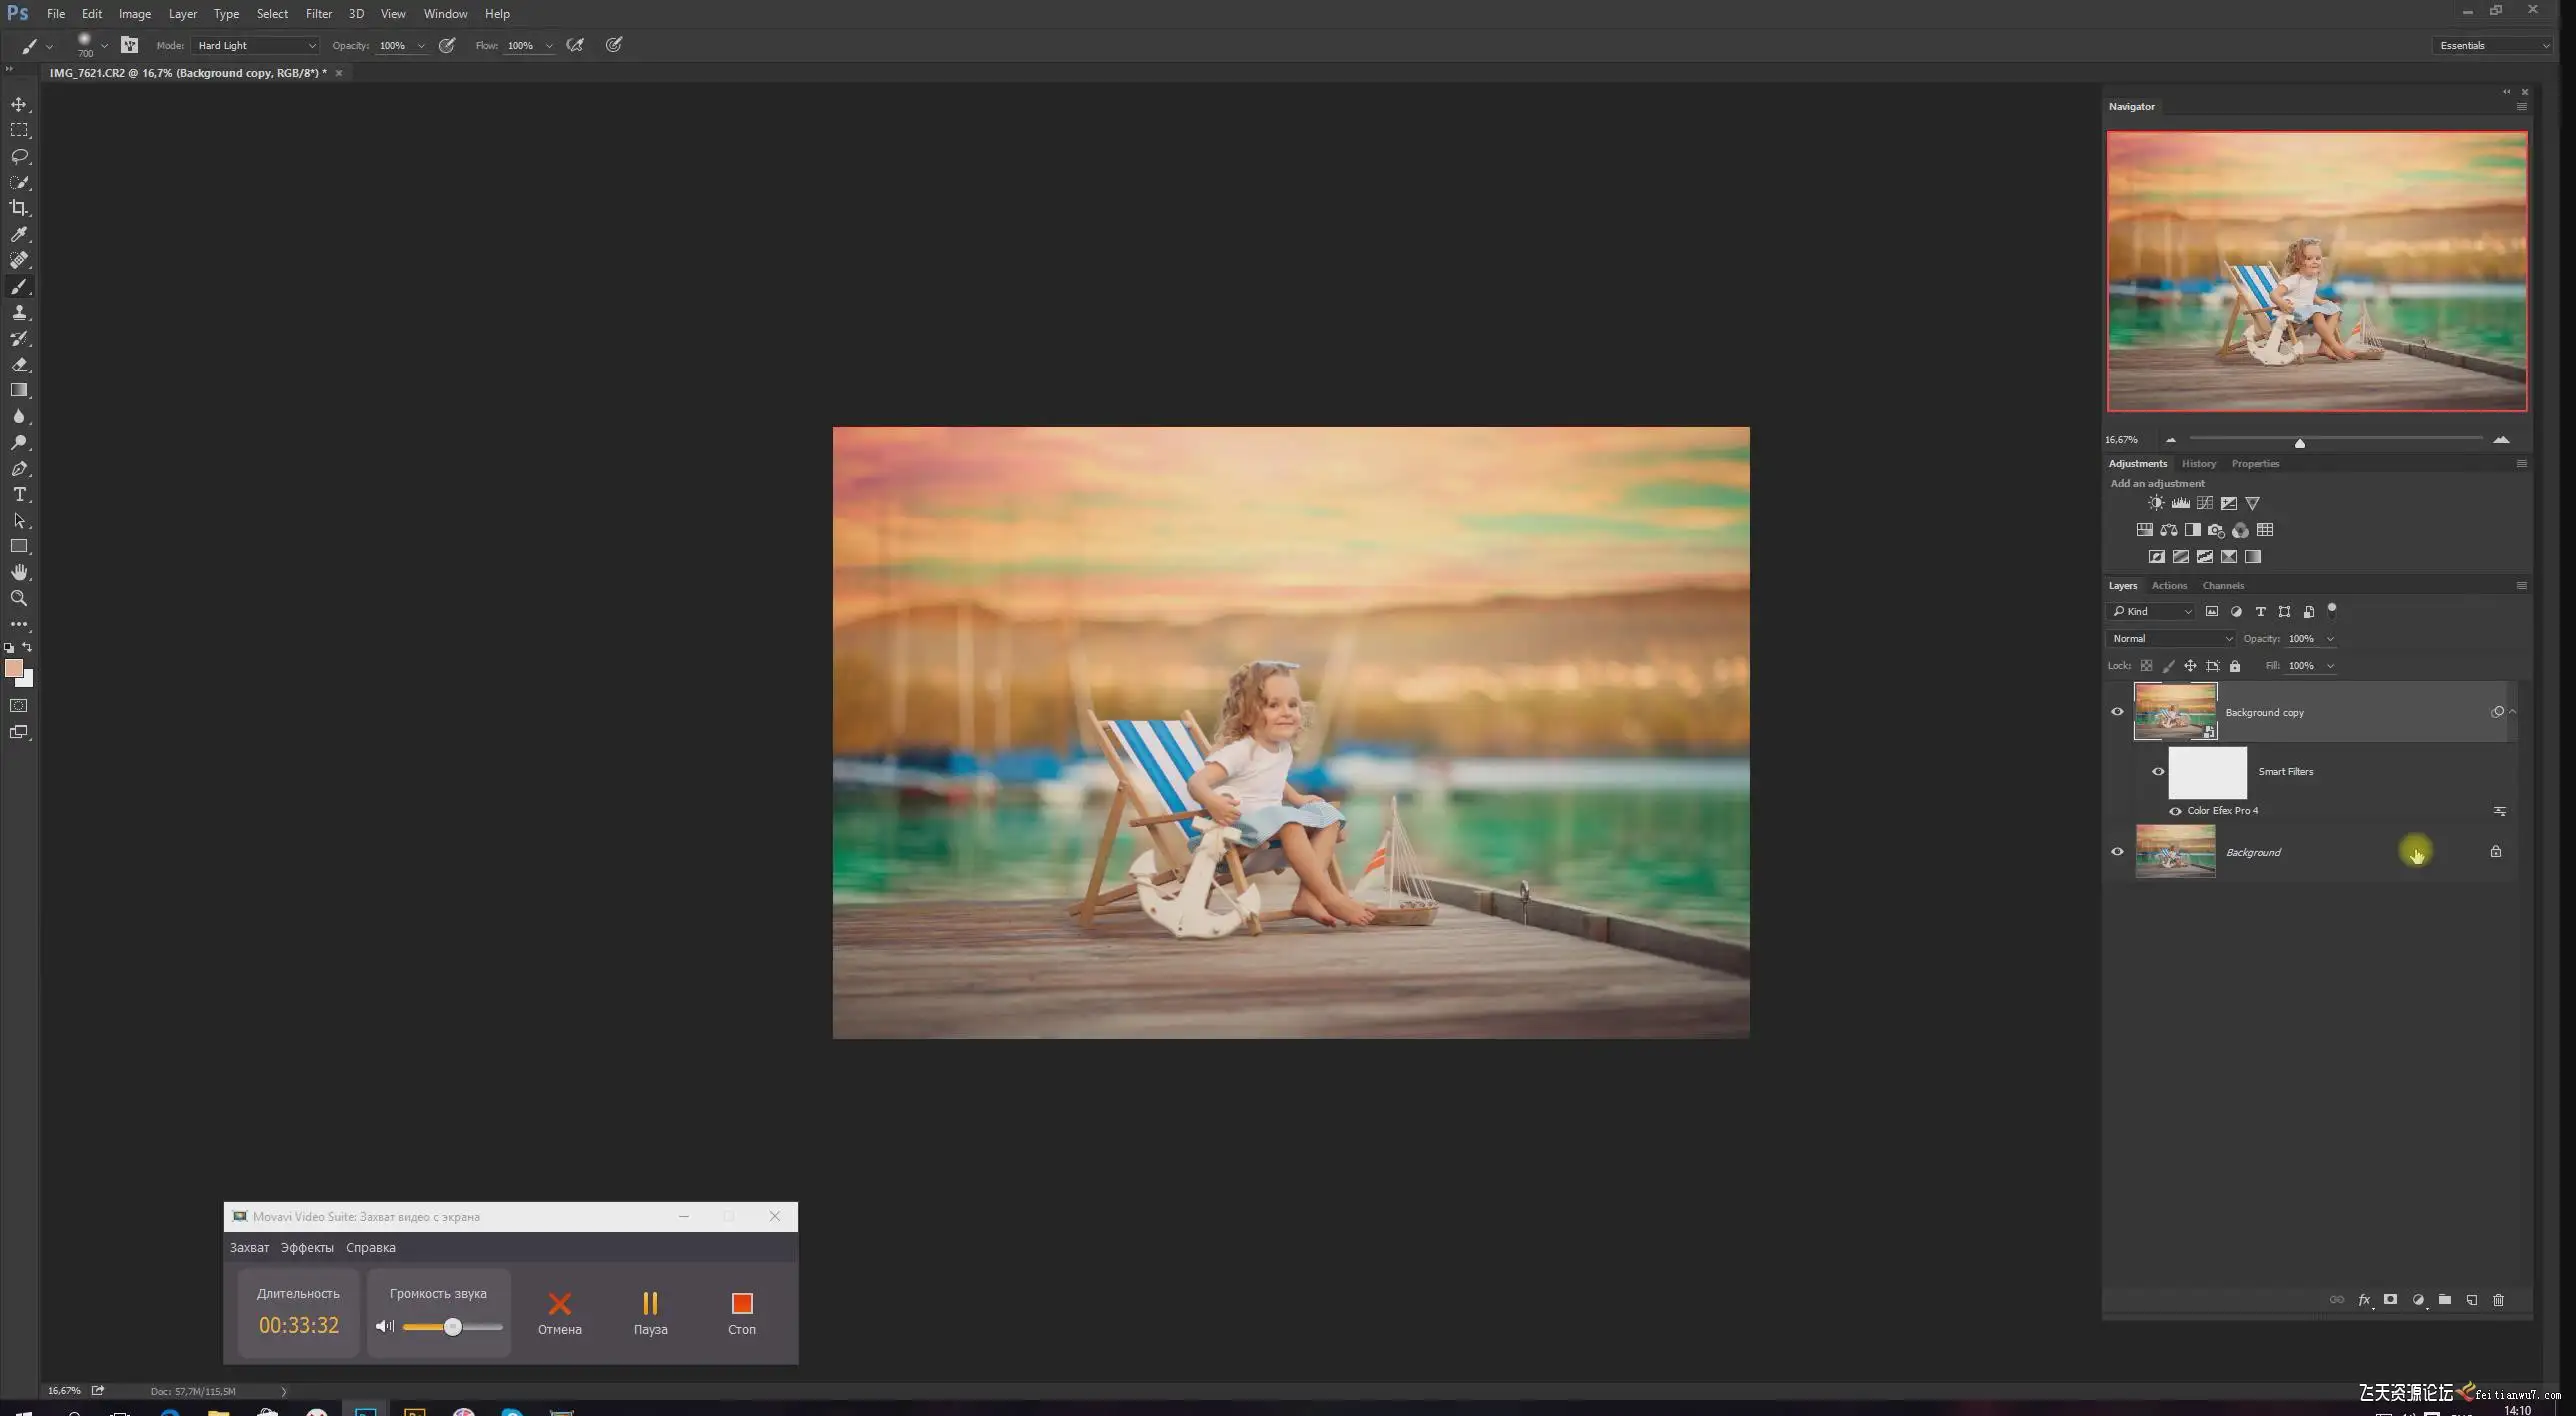
Task: Toggle visibility of Background layer
Action: (2117, 852)
